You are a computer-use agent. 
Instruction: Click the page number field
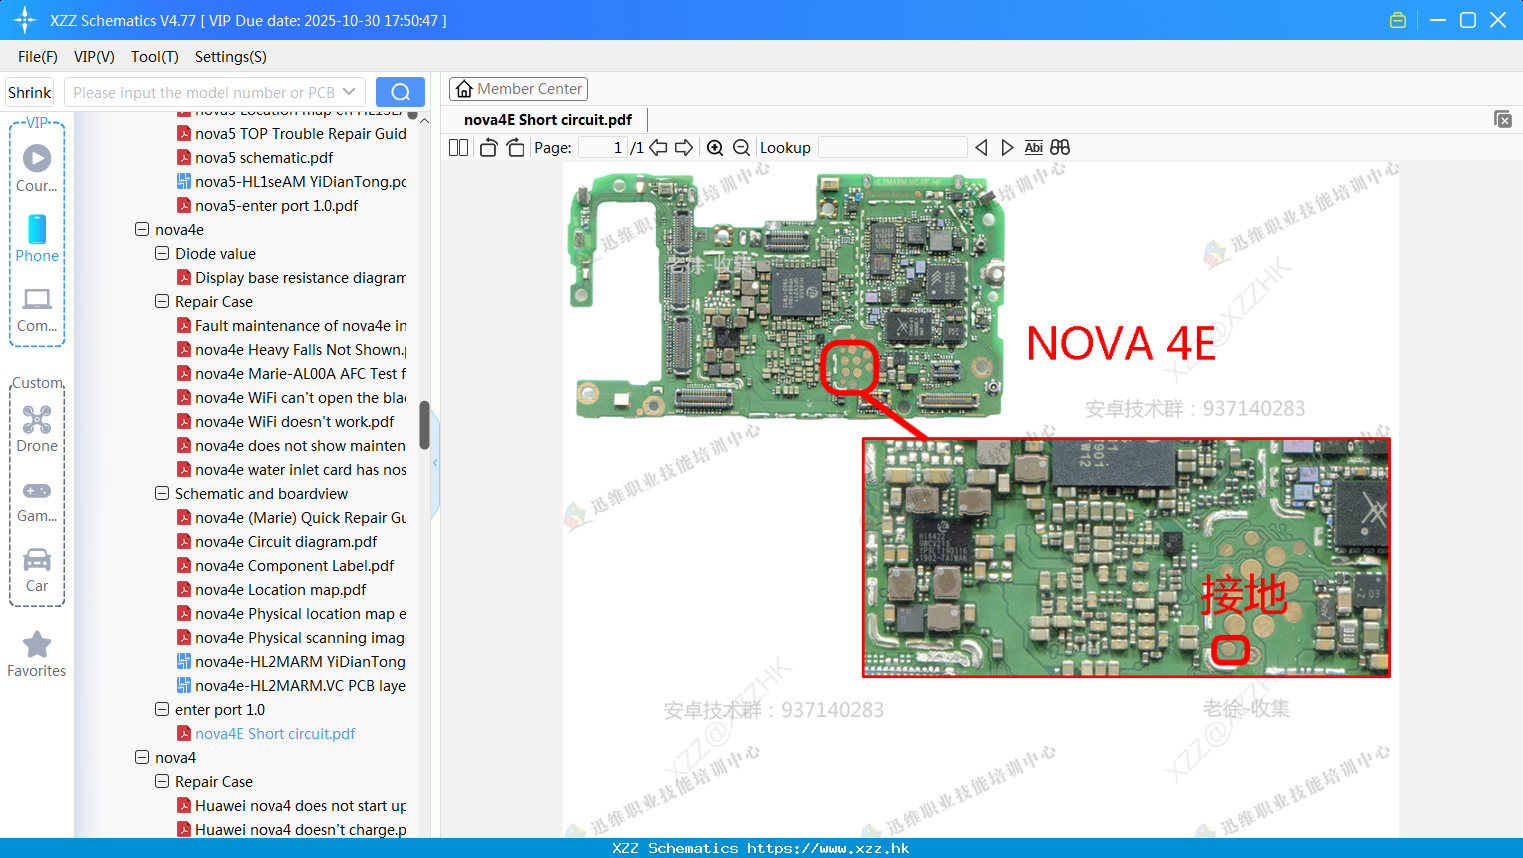pos(602,148)
